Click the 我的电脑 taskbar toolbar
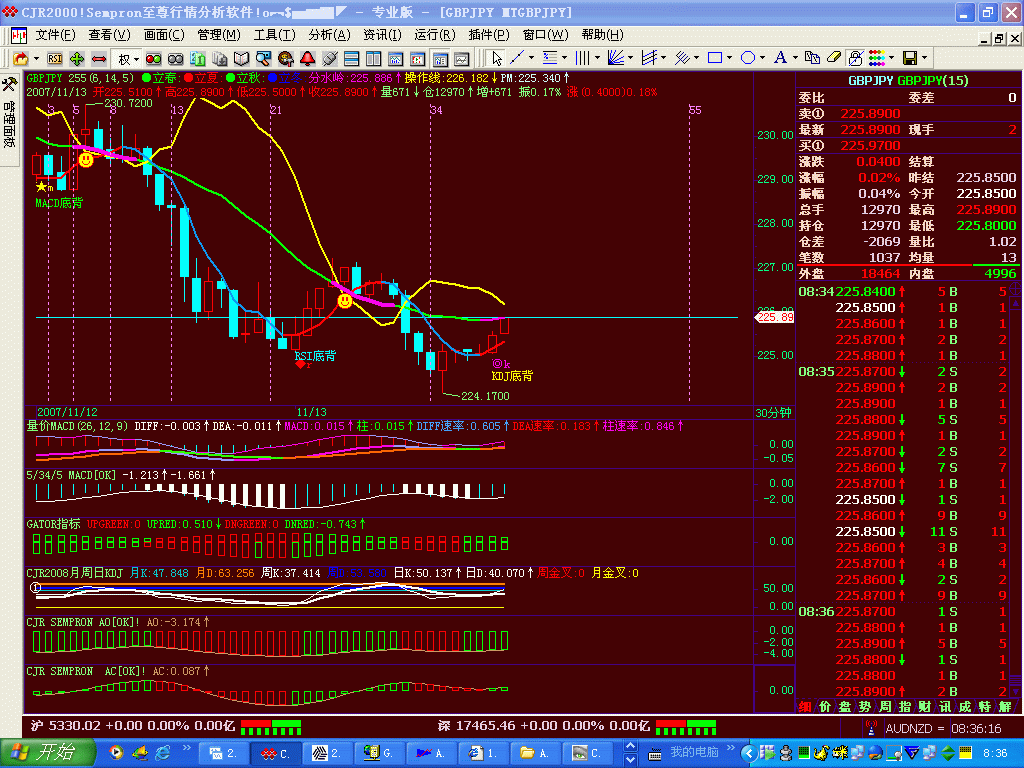Screen dimensions: 1024x768 (694, 752)
